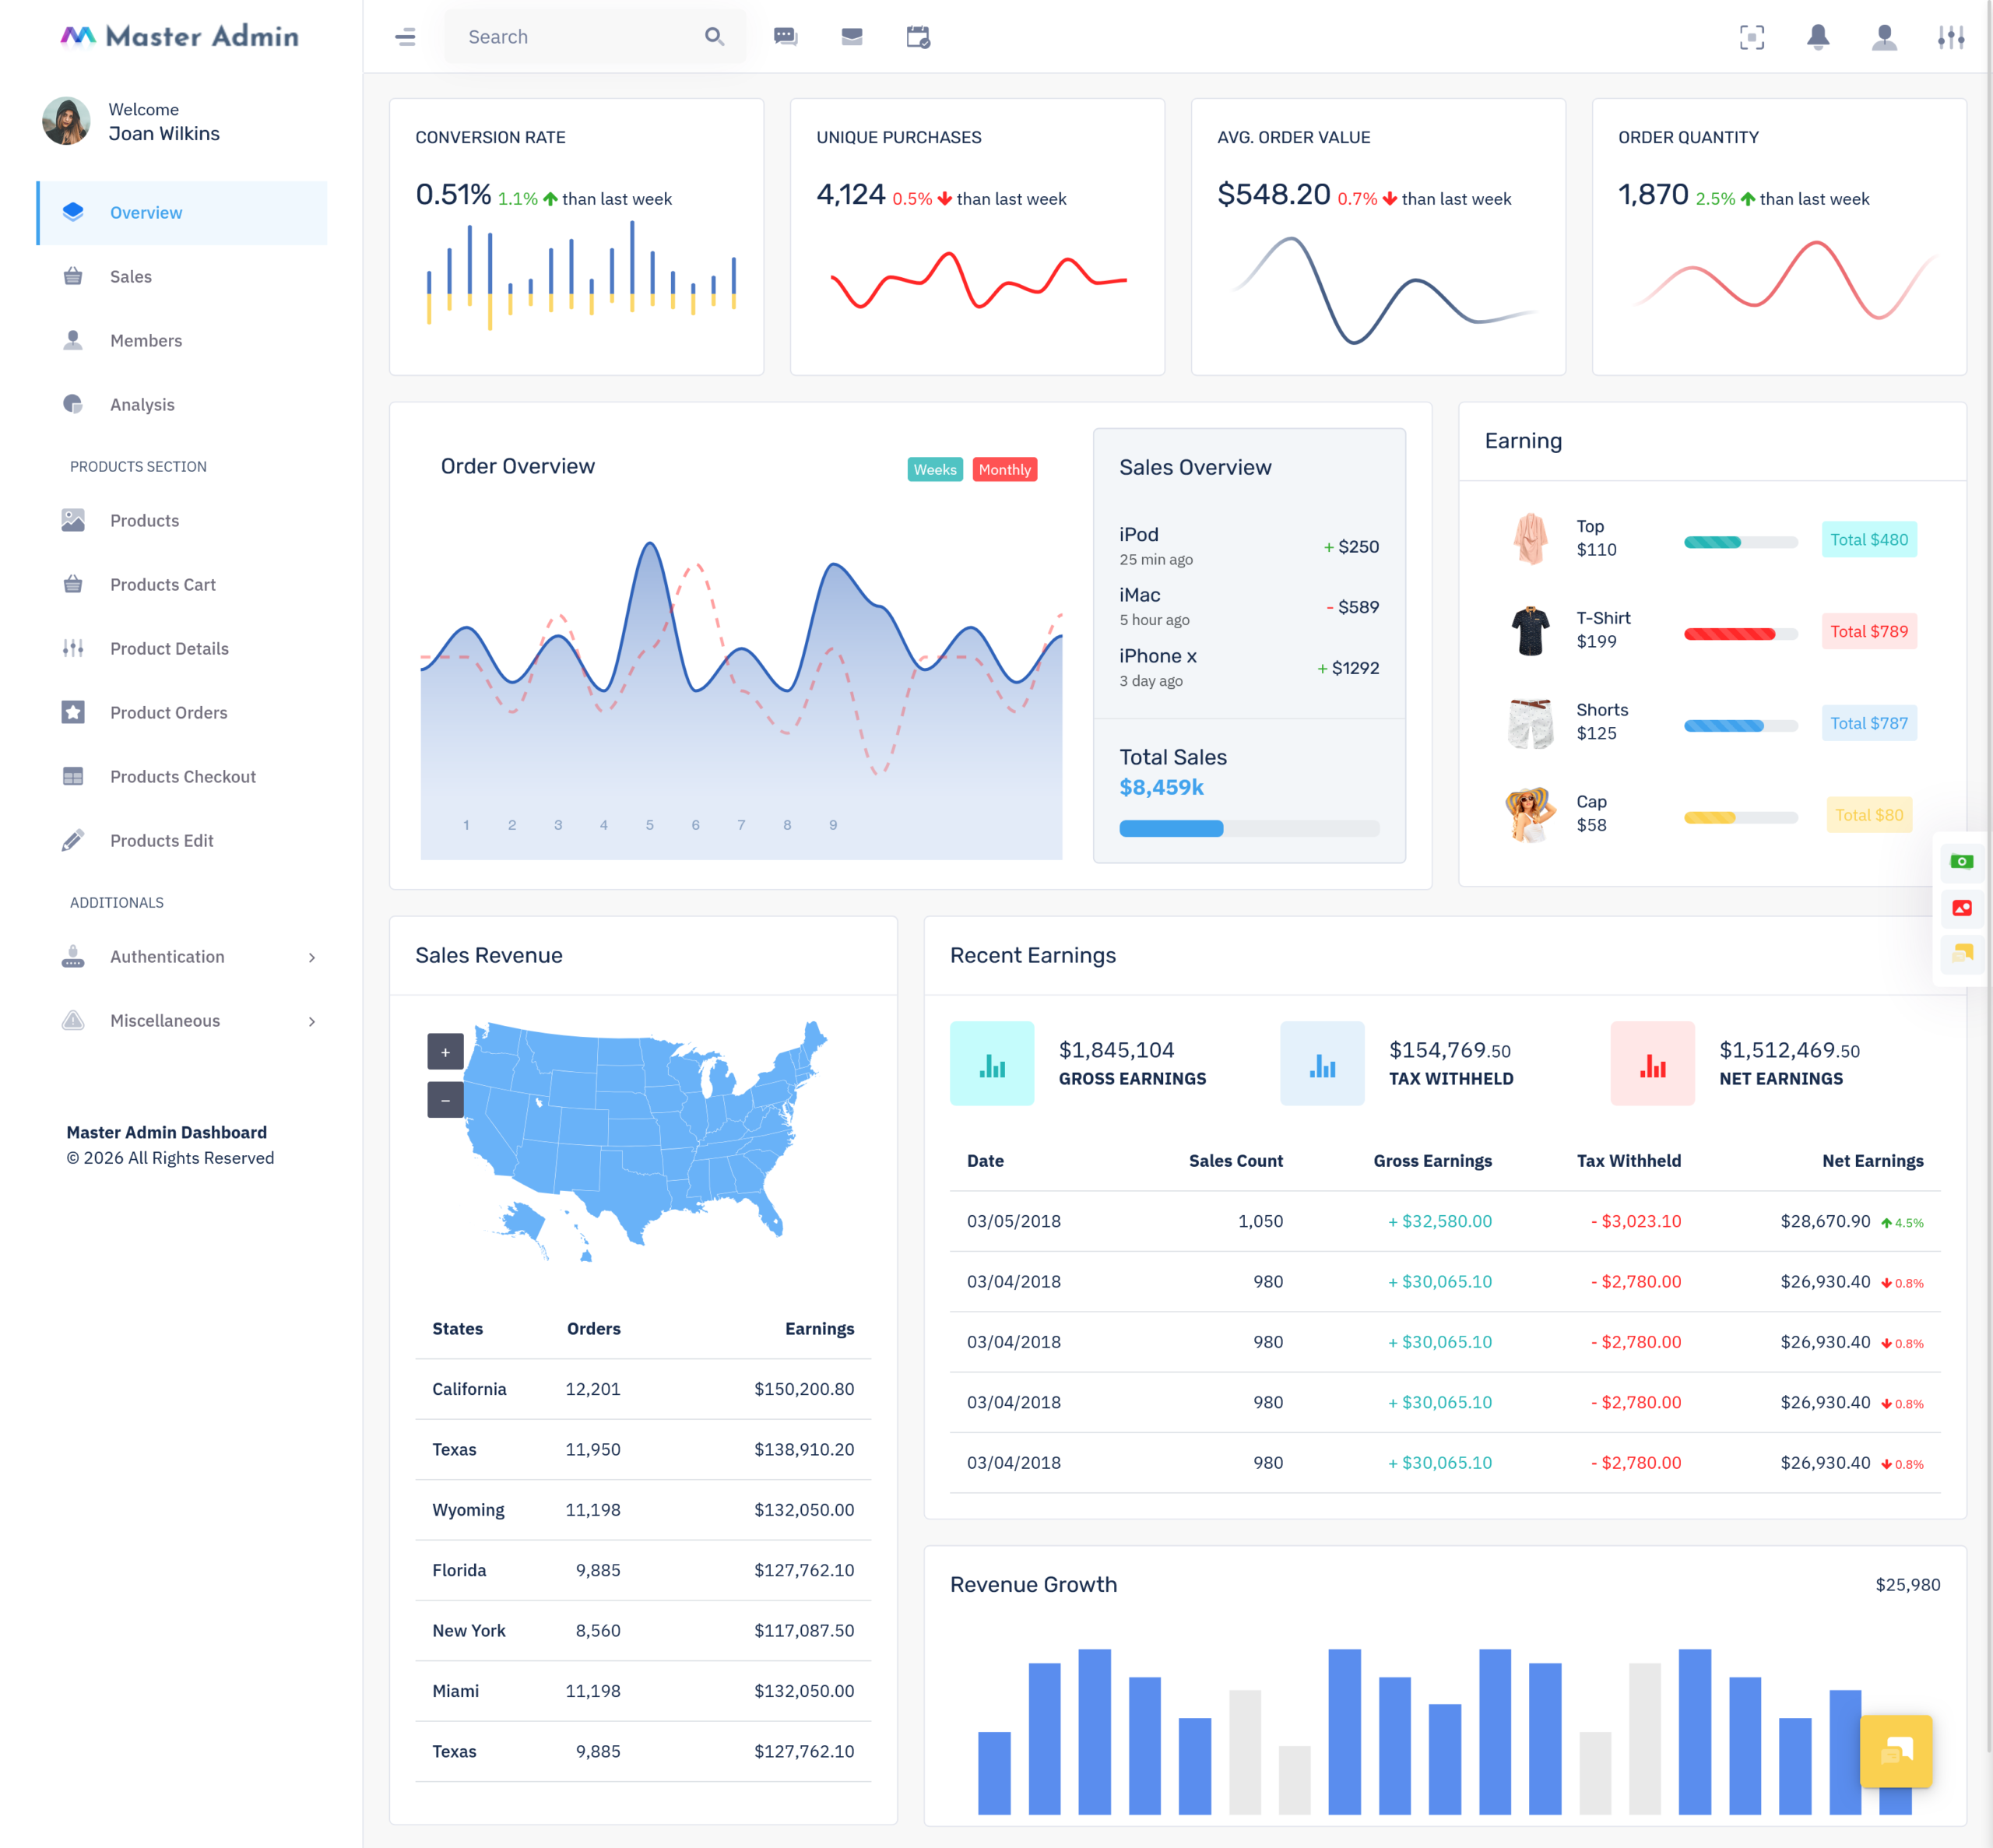Click the Cap yellow progress bar
This screenshot has height=1848, width=1993.
[1740, 818]
